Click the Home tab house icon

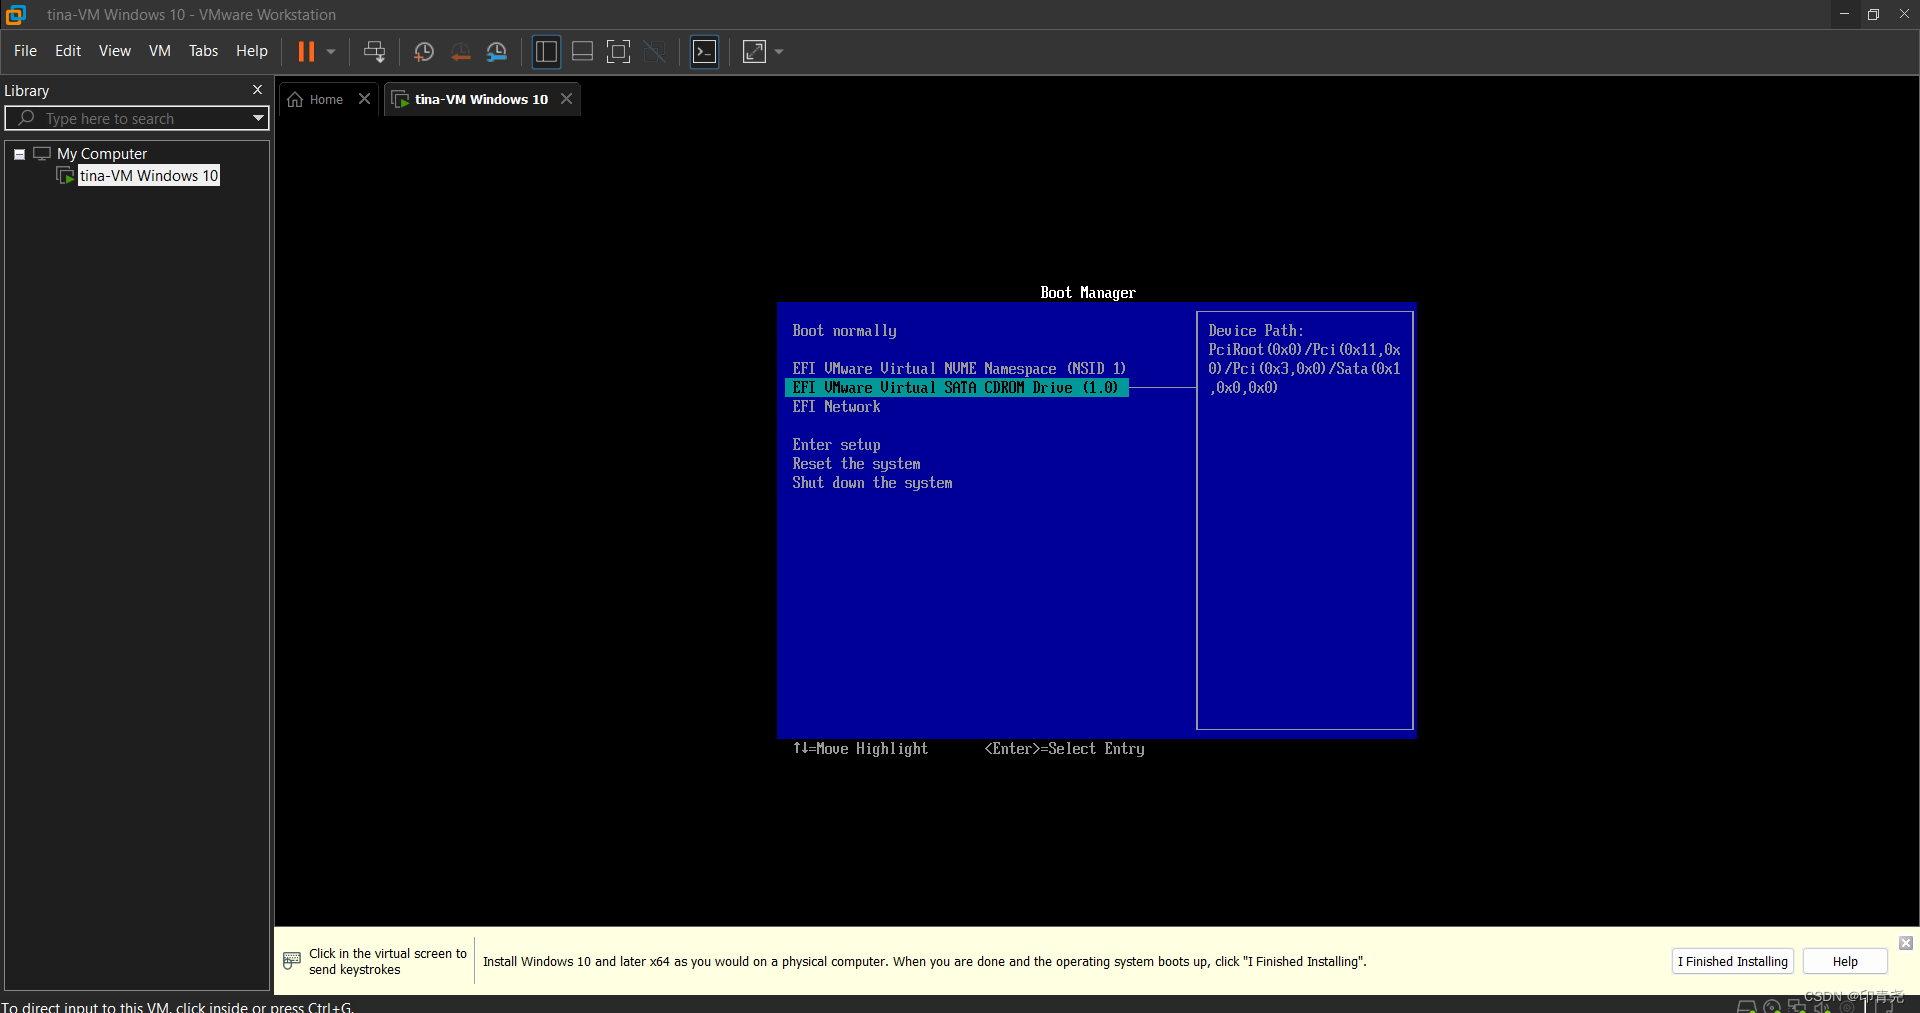(295, 99)
